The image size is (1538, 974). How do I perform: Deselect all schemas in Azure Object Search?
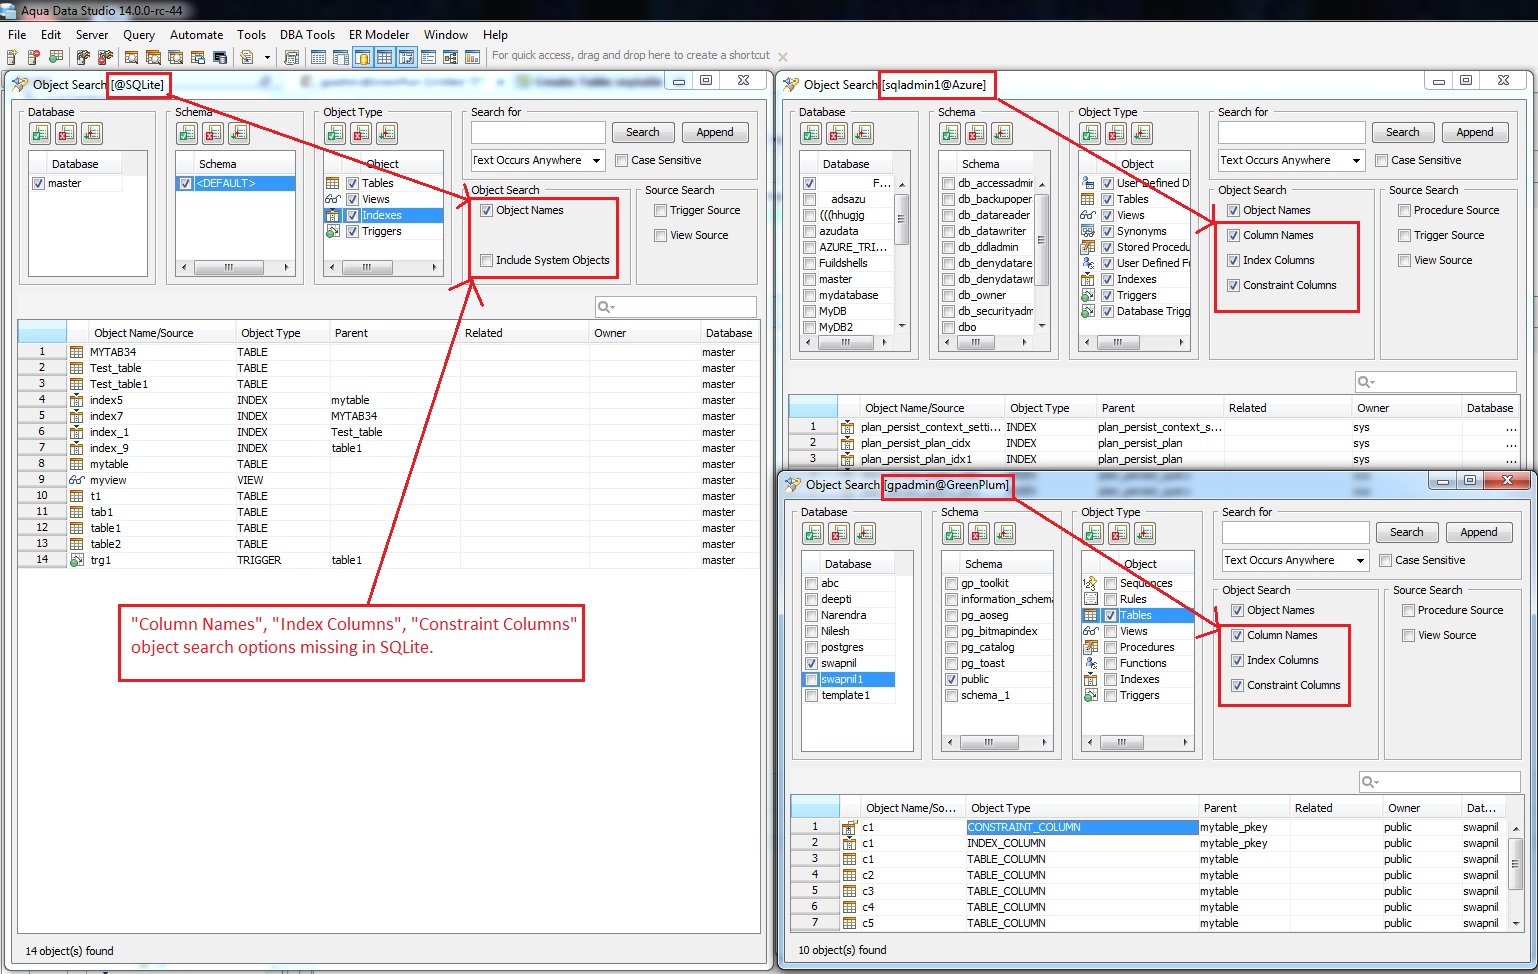[976, 133]
